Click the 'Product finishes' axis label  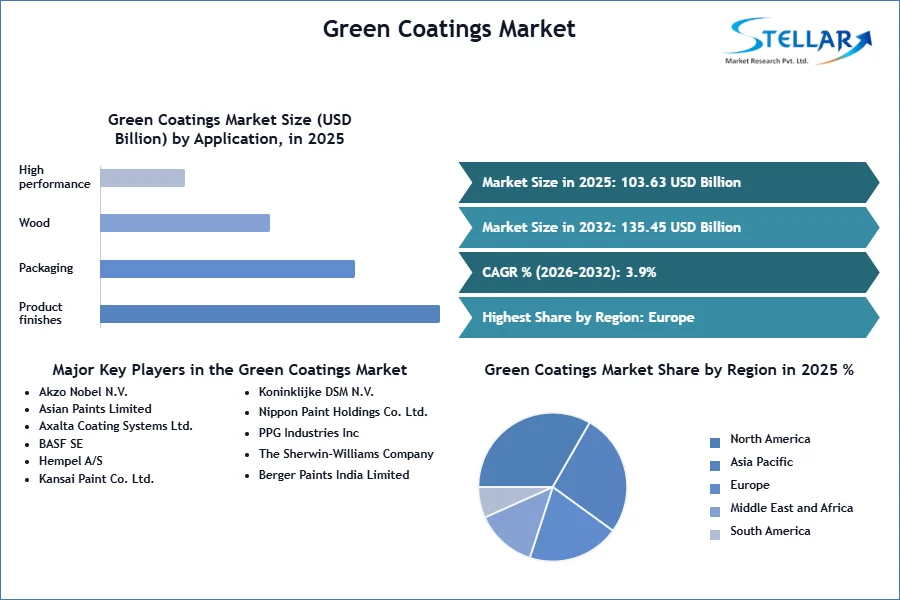click(41, 313)
